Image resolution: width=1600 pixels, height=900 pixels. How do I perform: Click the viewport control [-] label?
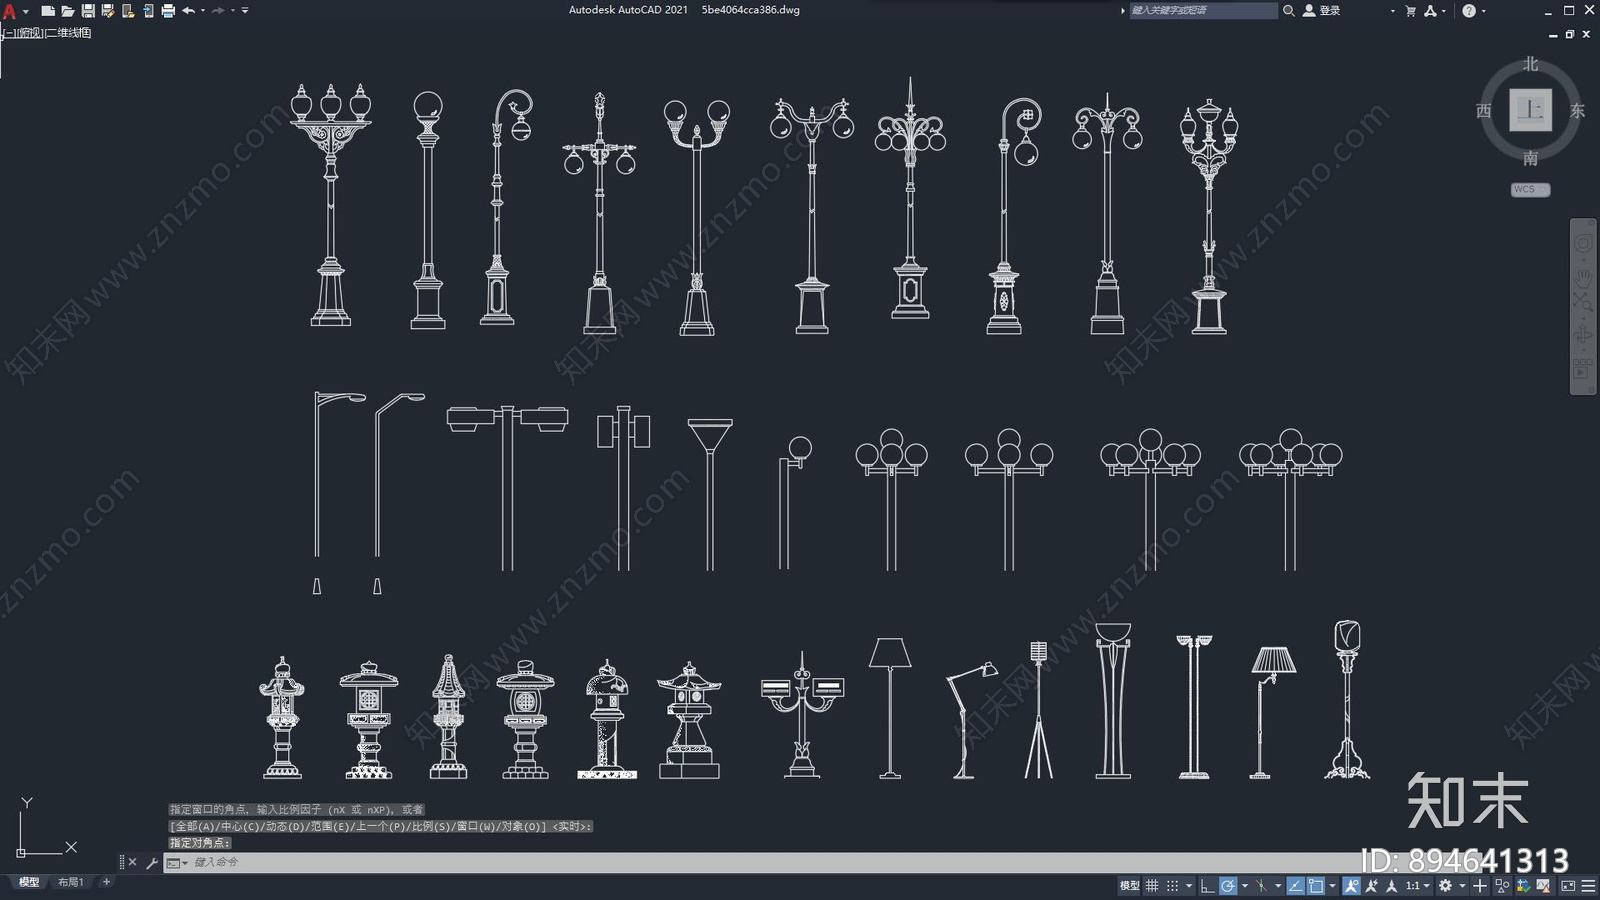pos(9,33)
